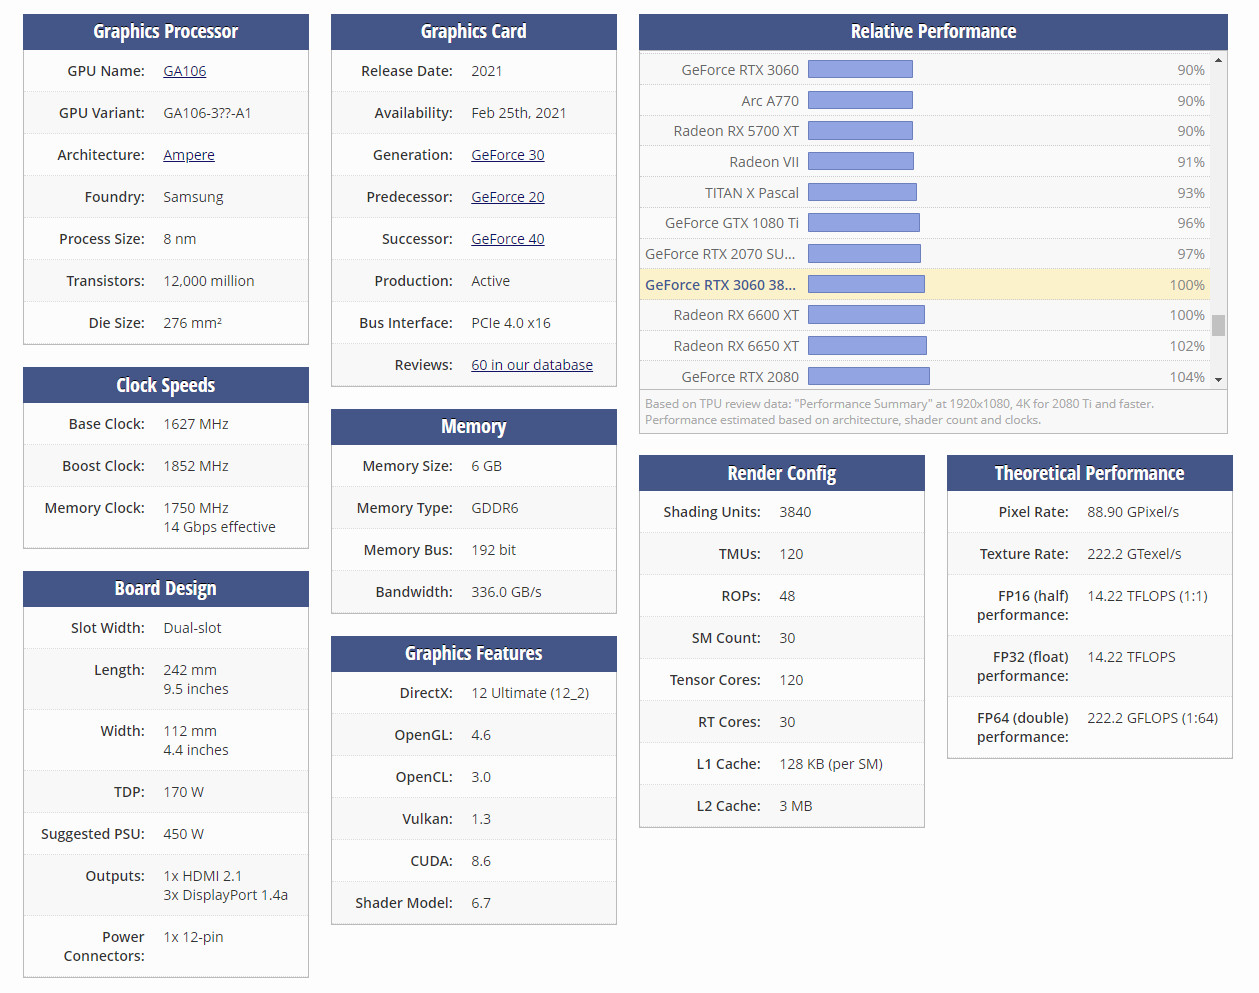This screenshot has width=1259, height=993.
Task: Click the GA106-3??-A1 GPU variant value
Action: 207,113
